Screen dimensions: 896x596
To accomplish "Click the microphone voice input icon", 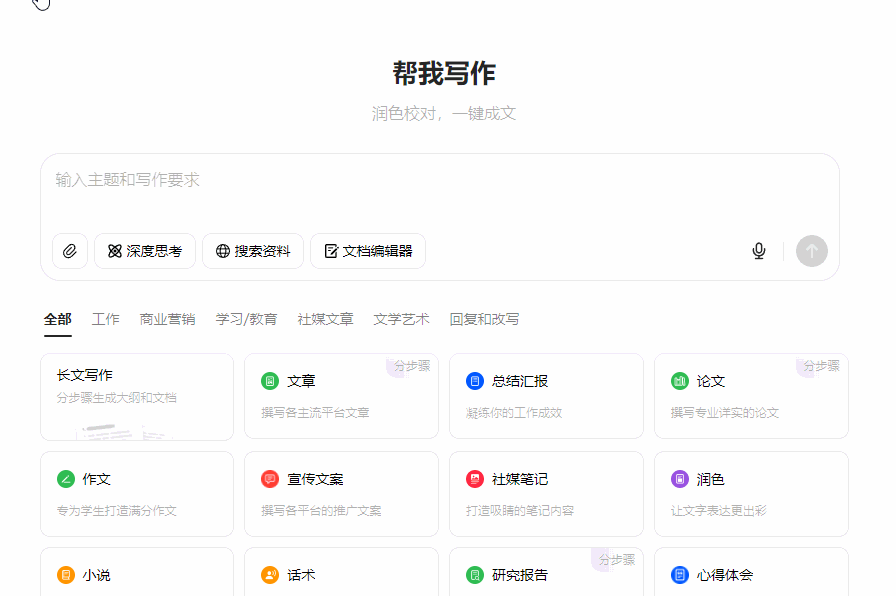I will pyautogui.click(x=758, y=251).
